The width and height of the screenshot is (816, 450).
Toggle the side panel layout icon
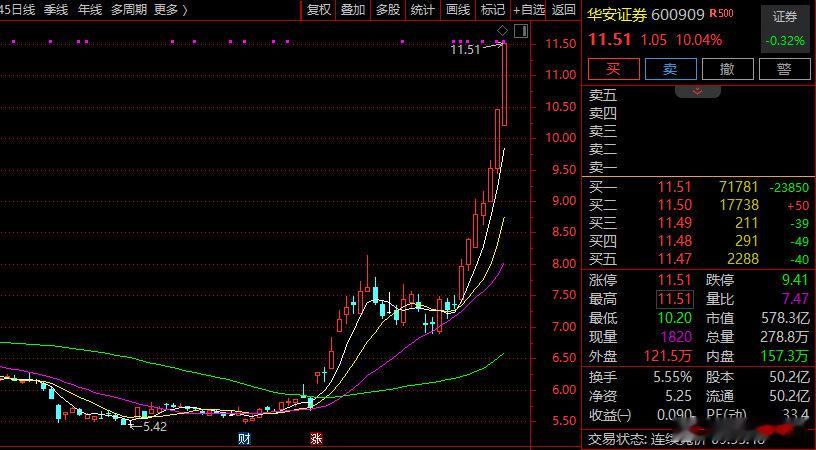coord(521,31)
